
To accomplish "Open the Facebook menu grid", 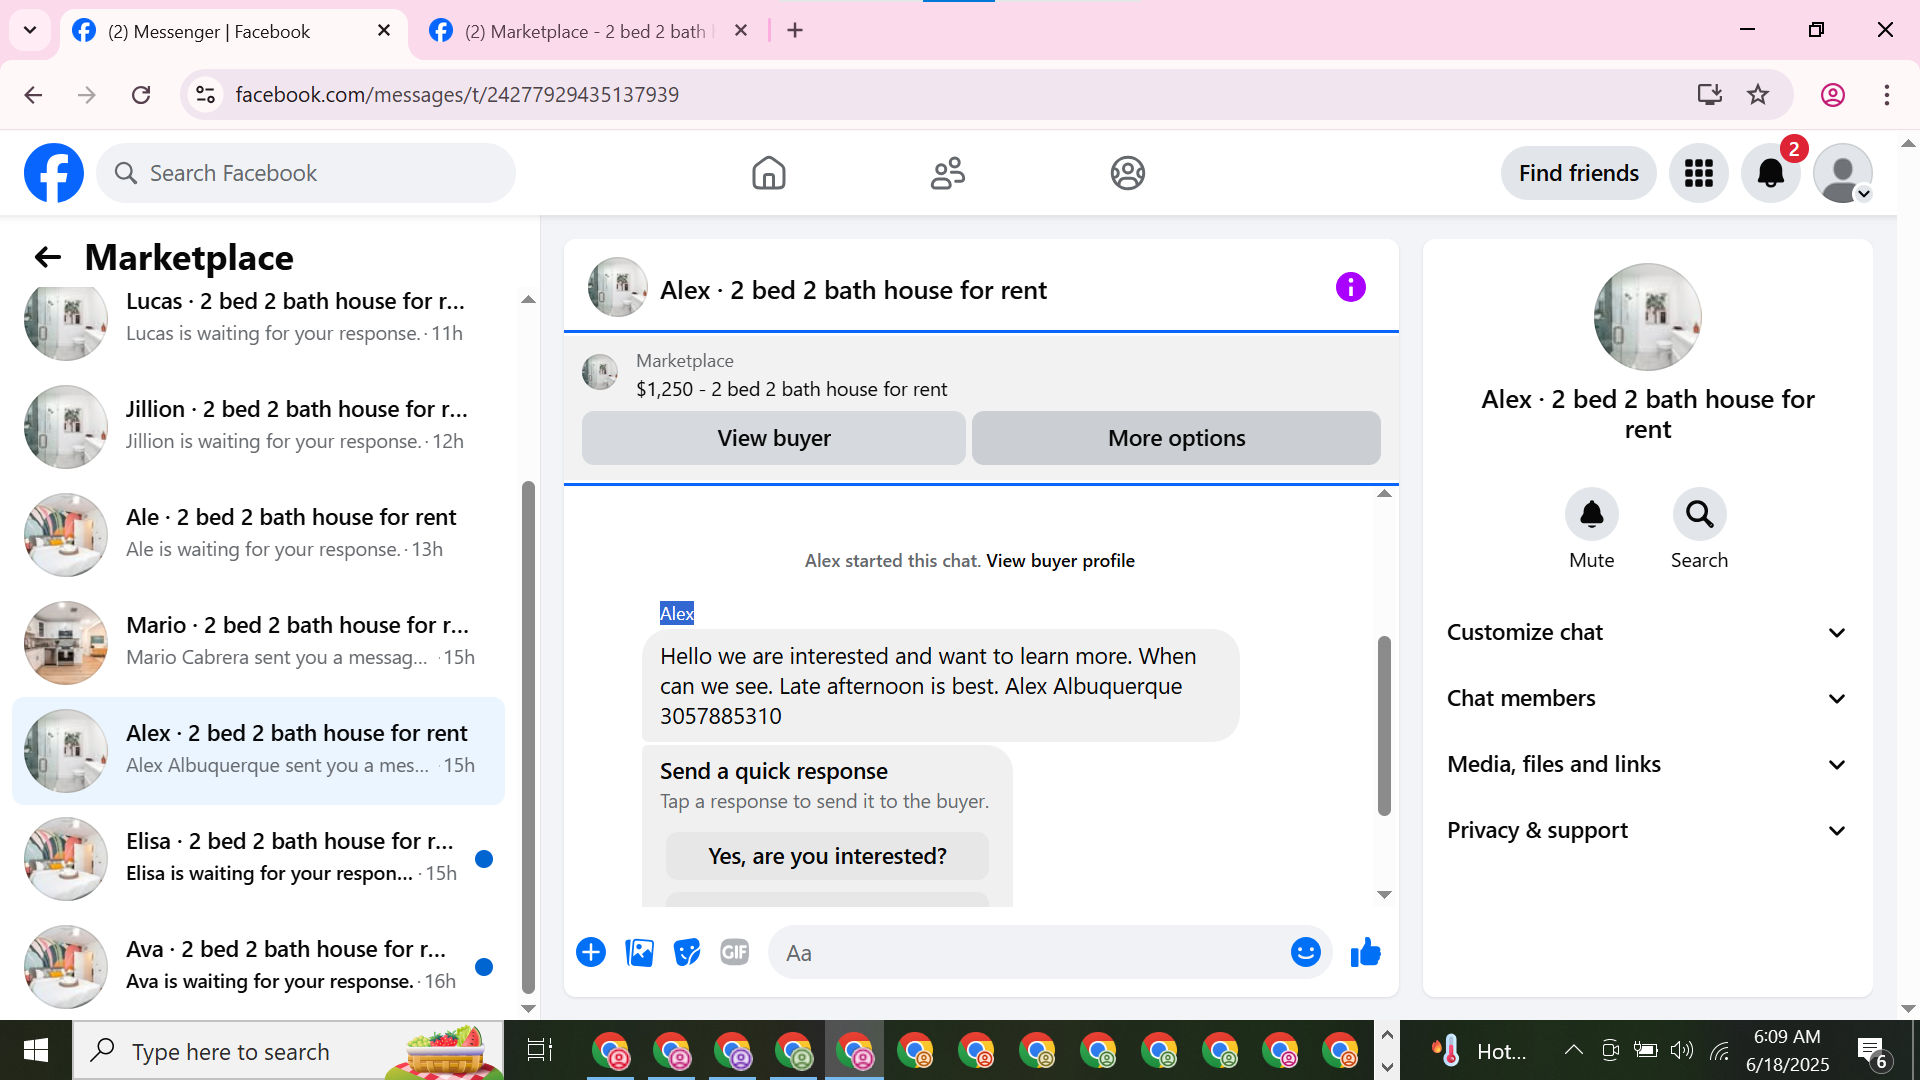I will (1699, 173).
